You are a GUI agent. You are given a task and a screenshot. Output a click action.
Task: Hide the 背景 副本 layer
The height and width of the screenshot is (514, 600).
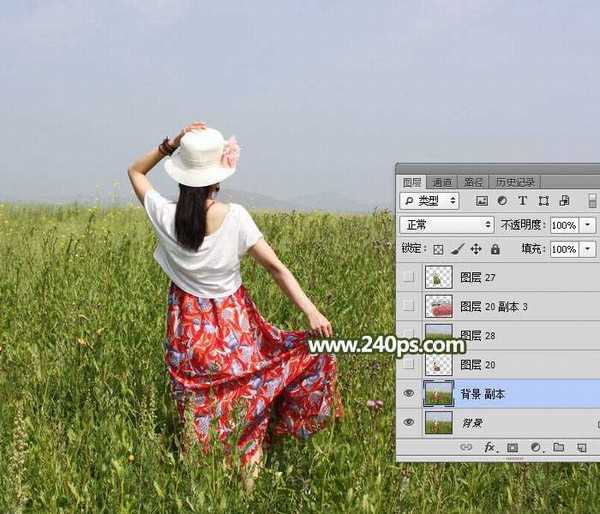point(408,394)
